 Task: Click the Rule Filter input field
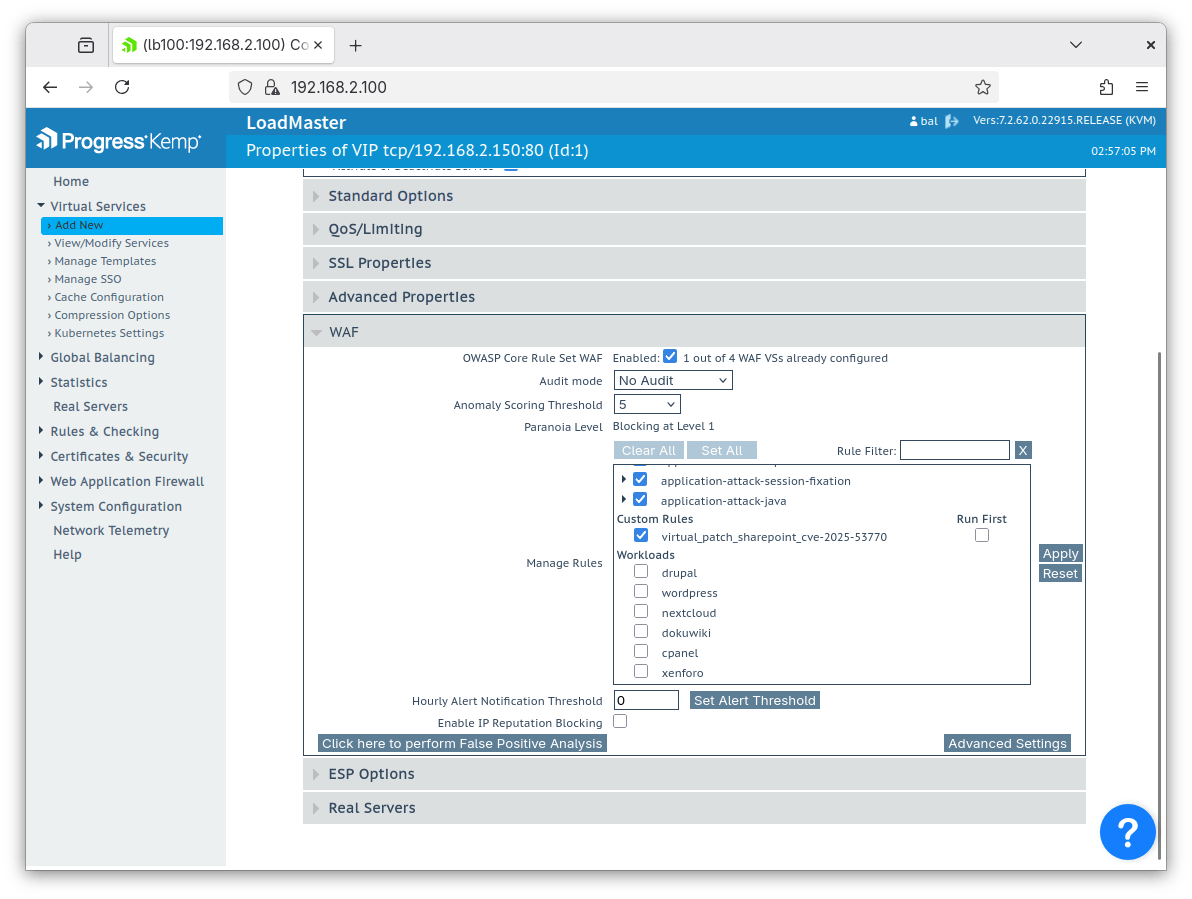pos(955,451)
